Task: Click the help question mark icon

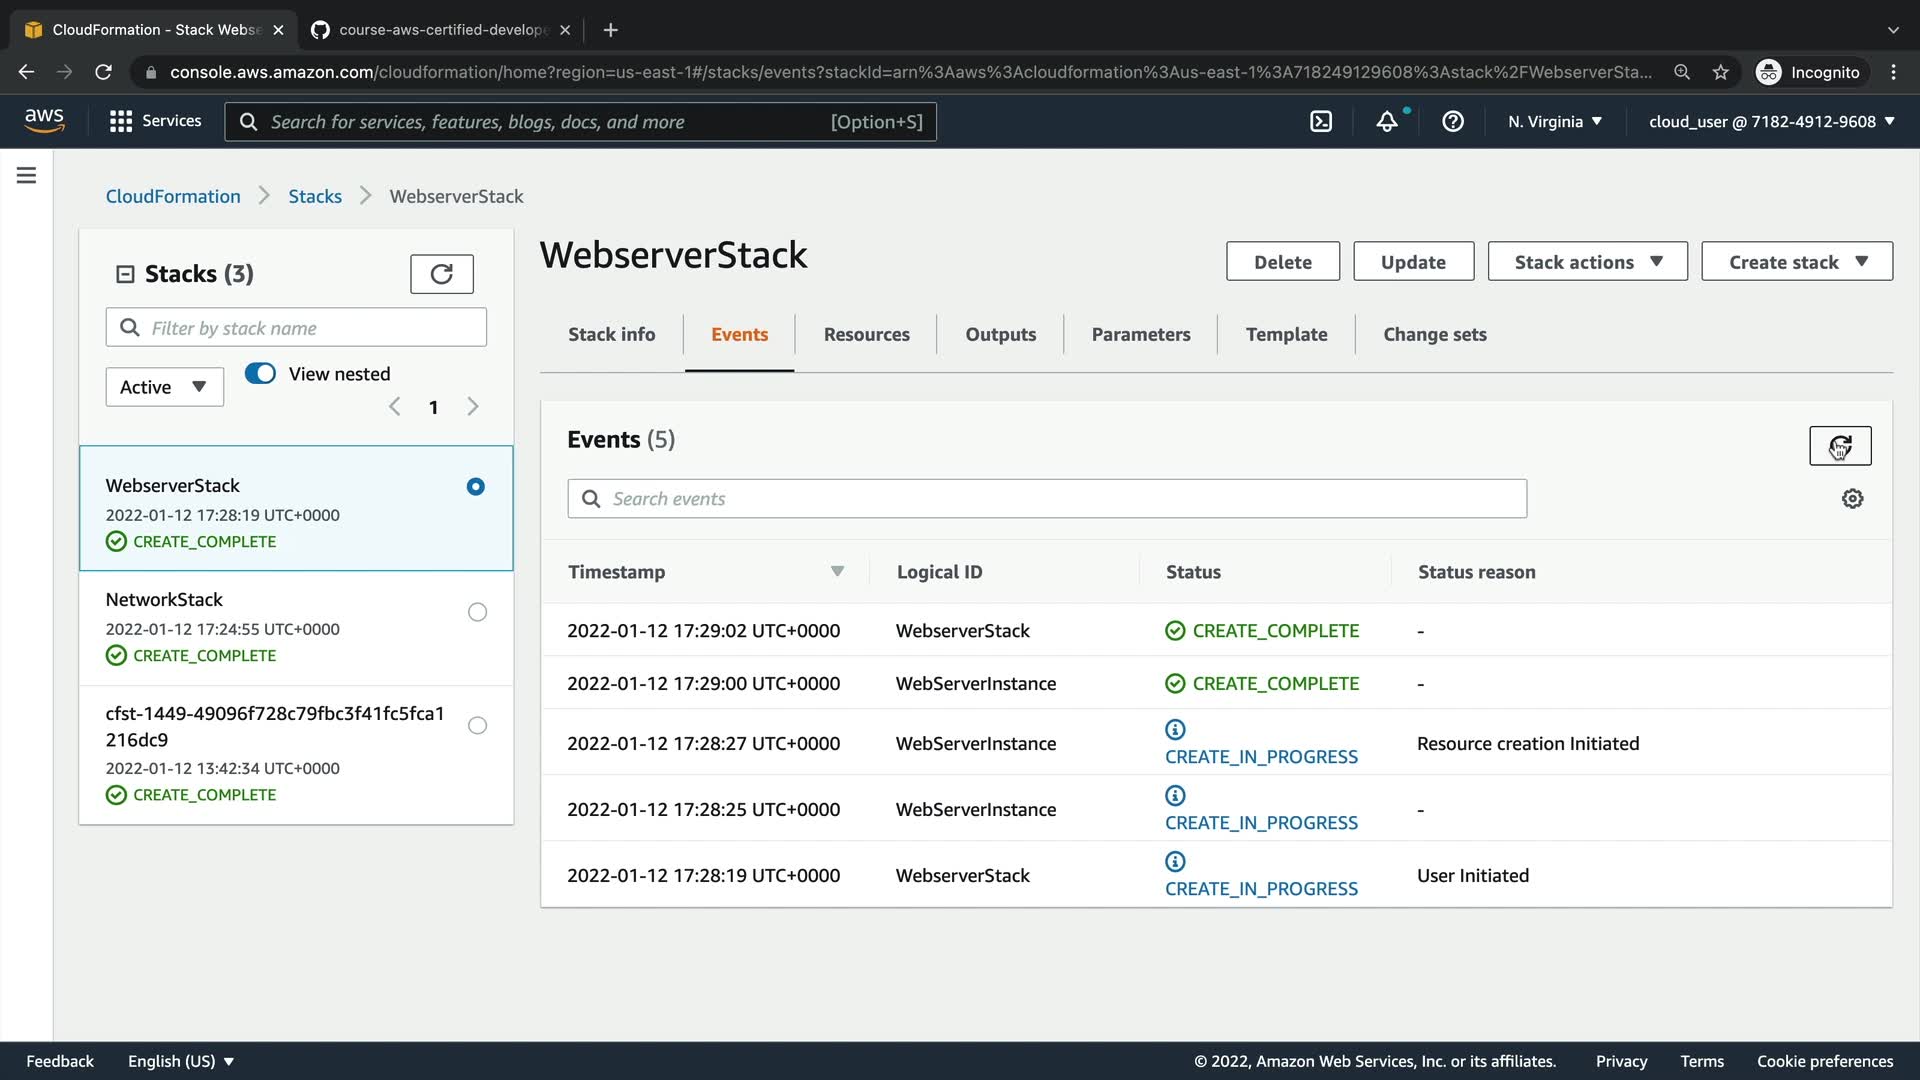Action: pos(1453,121)
